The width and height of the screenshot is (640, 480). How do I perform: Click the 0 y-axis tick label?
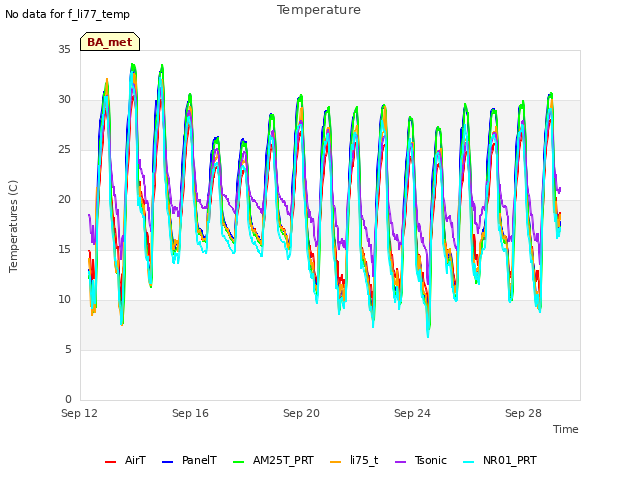pos(68,400)
